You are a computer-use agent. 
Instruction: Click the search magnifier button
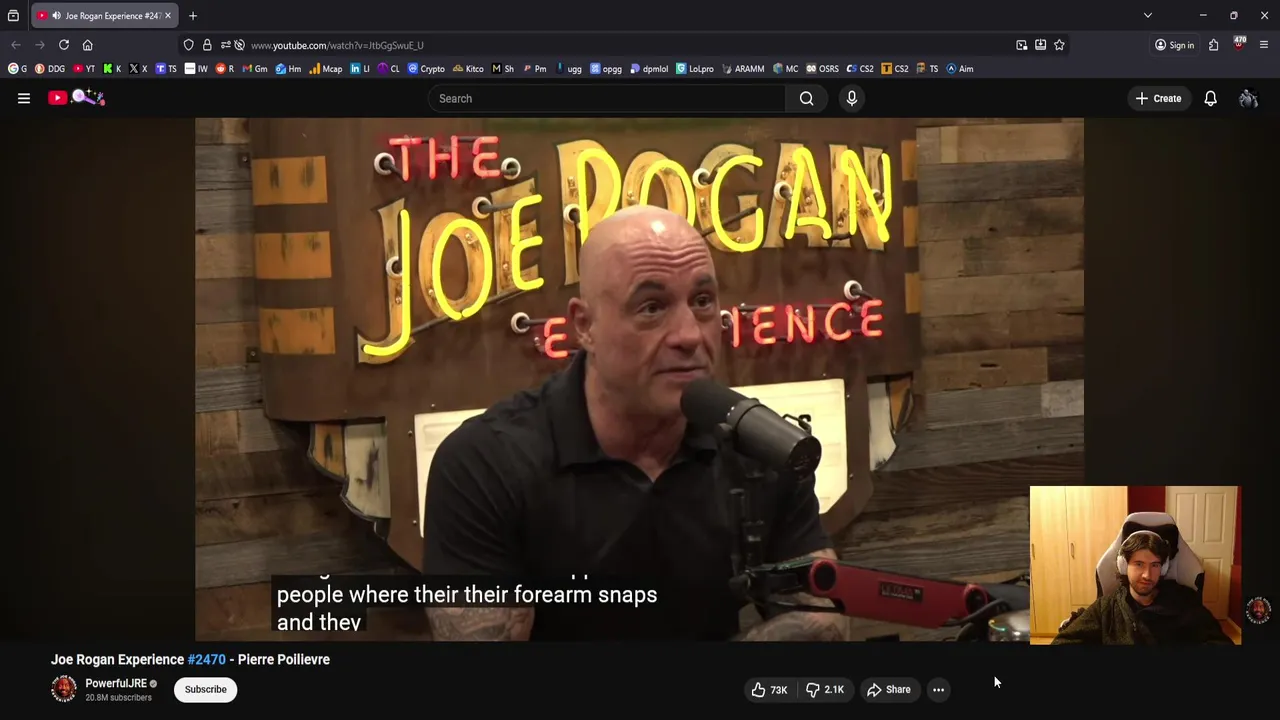click(x=806, y=98)
